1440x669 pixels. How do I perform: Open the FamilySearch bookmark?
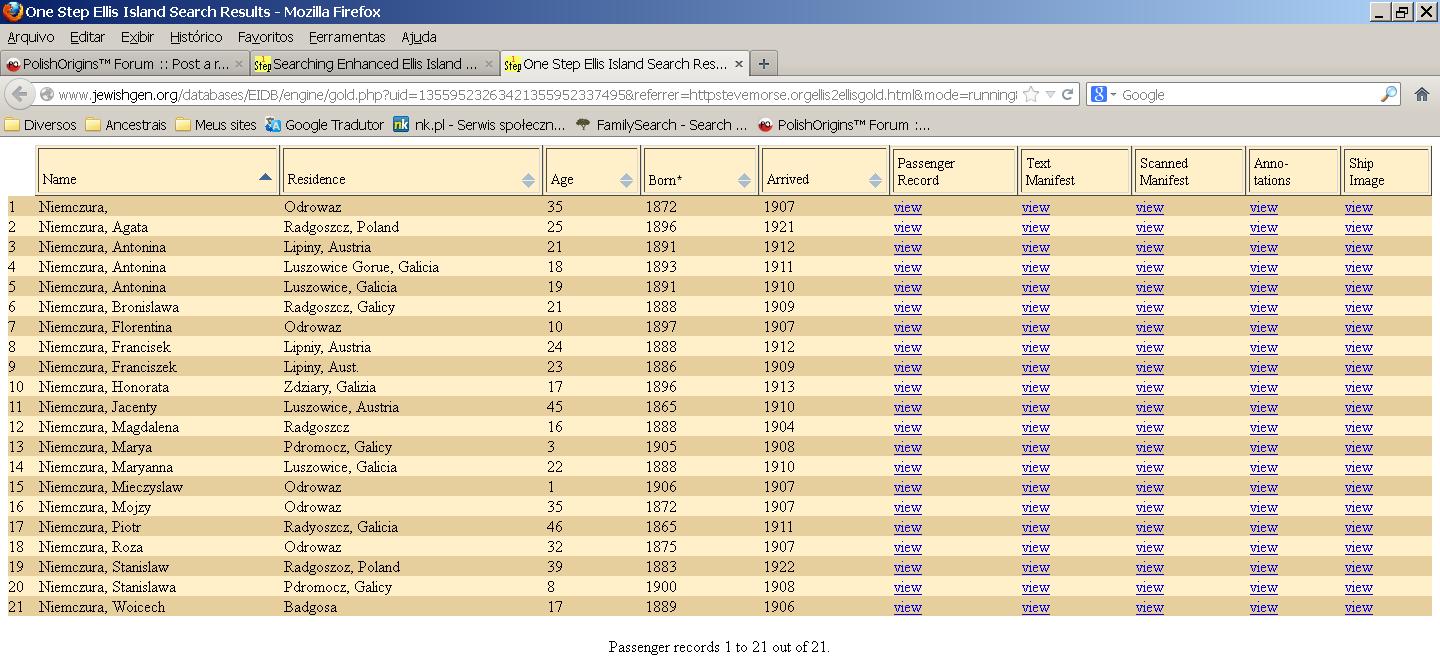pos(661,125)
